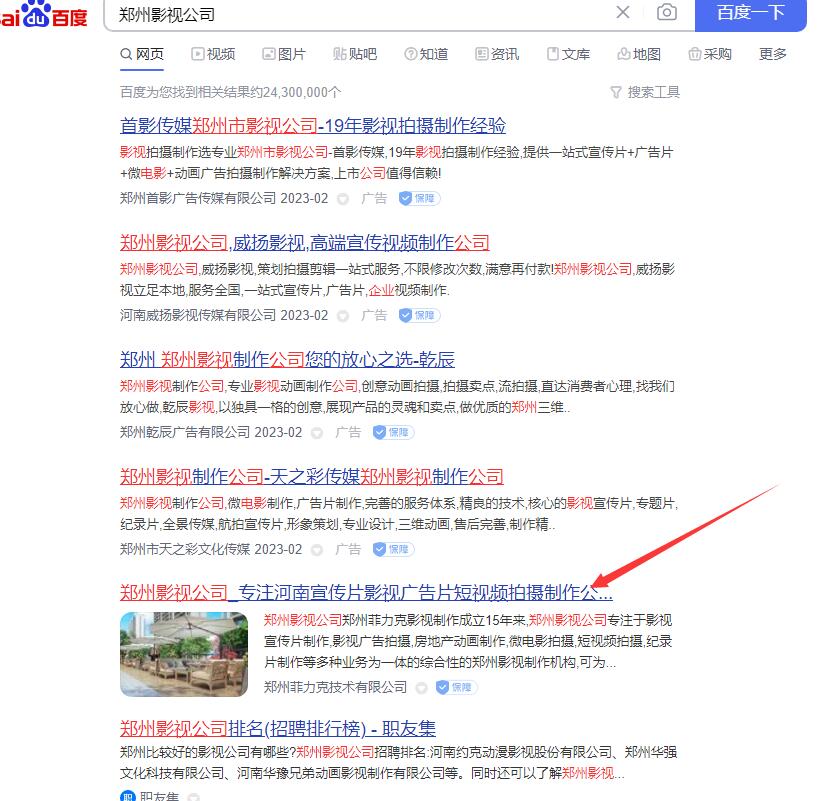Expand the dropdown circle beside 郑州乾辰广告有限公司
828x801 pixels.
[x=317, y=433]
